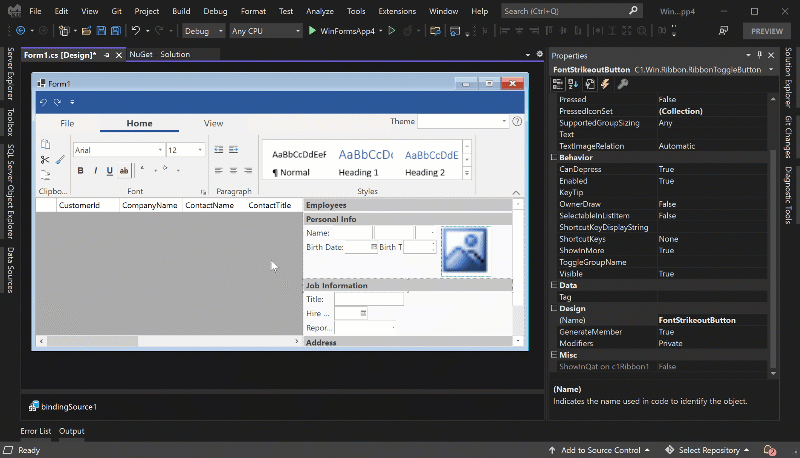The image size is (800, 458).
Task: Select the Normal style in gallery
Action: point(299,163)
